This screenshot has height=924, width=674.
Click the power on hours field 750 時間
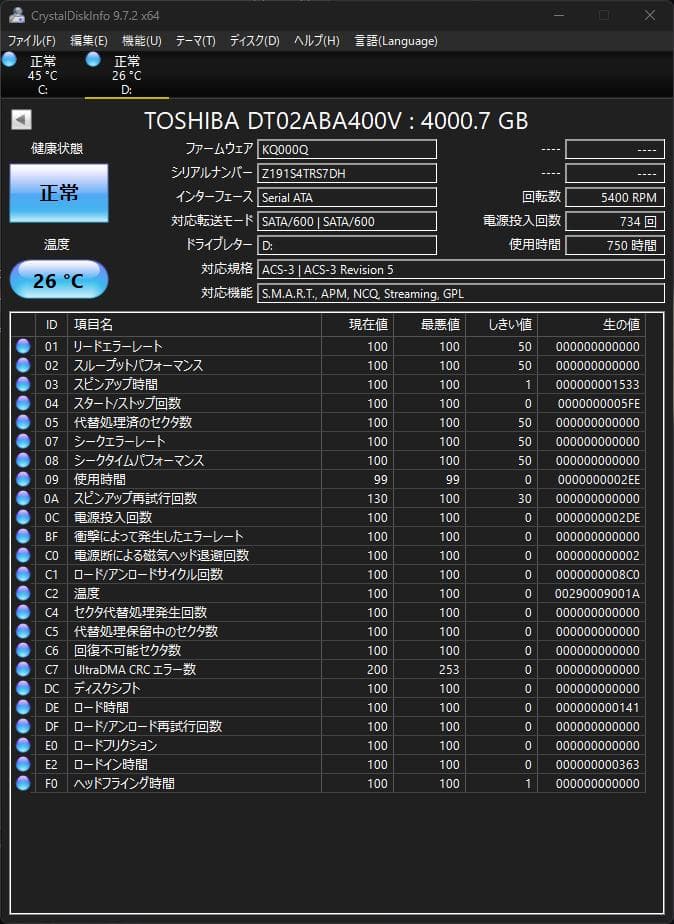coord(615,245)
